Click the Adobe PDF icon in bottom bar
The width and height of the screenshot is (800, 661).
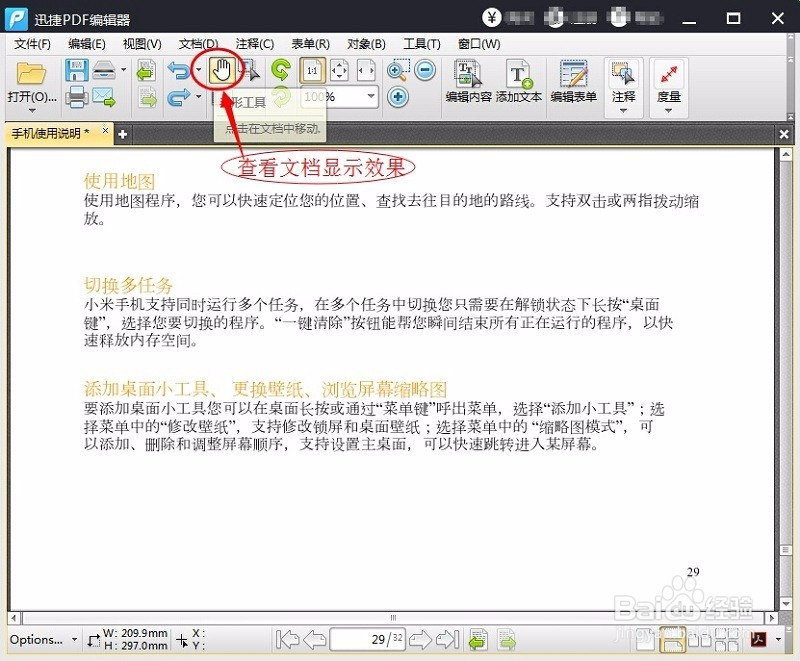tap(759, 639)
